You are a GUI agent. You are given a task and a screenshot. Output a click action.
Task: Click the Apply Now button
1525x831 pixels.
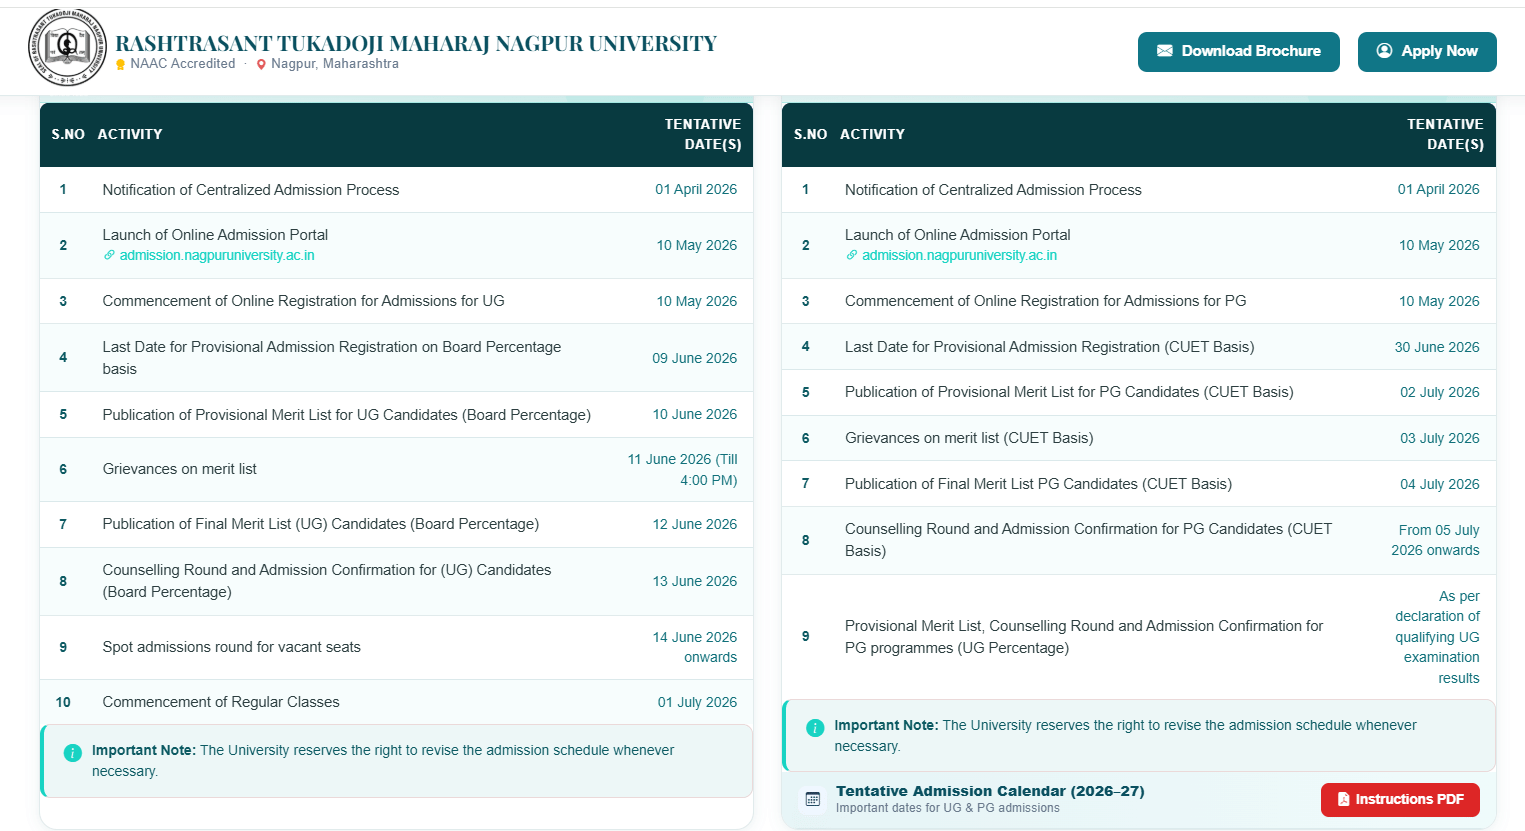pos(1427,51)
